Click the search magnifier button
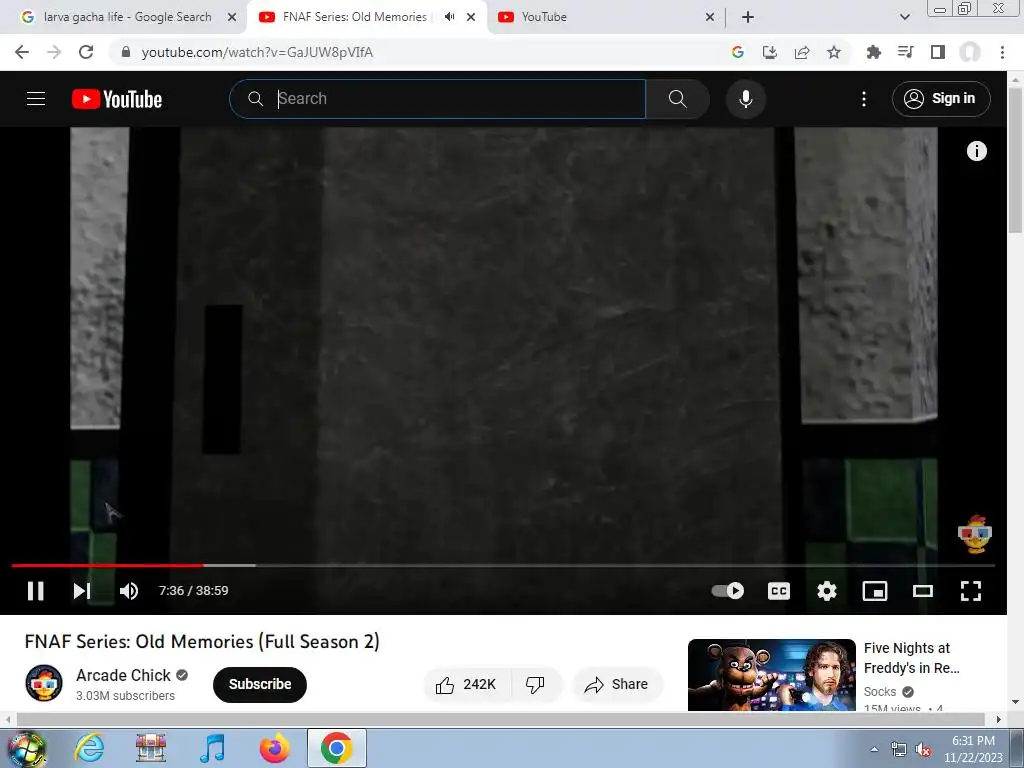 [677, 99]
